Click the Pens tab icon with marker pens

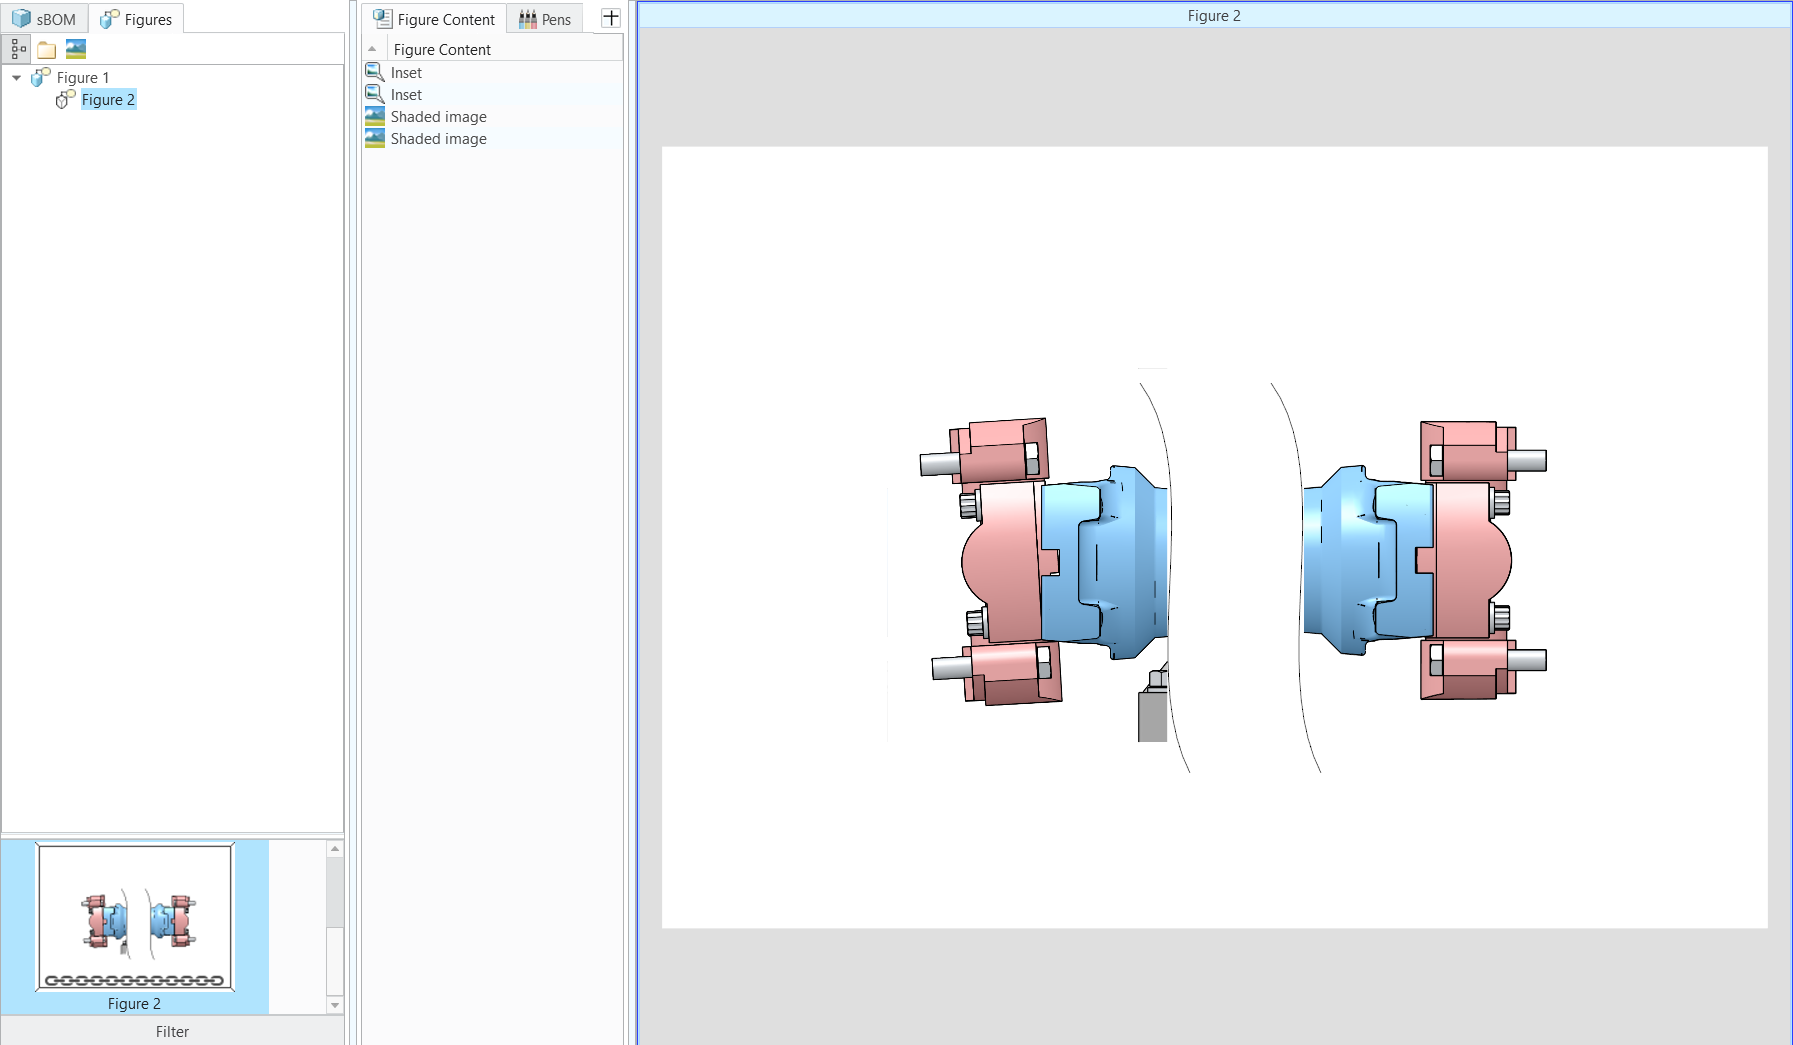(x=525, y=18)
